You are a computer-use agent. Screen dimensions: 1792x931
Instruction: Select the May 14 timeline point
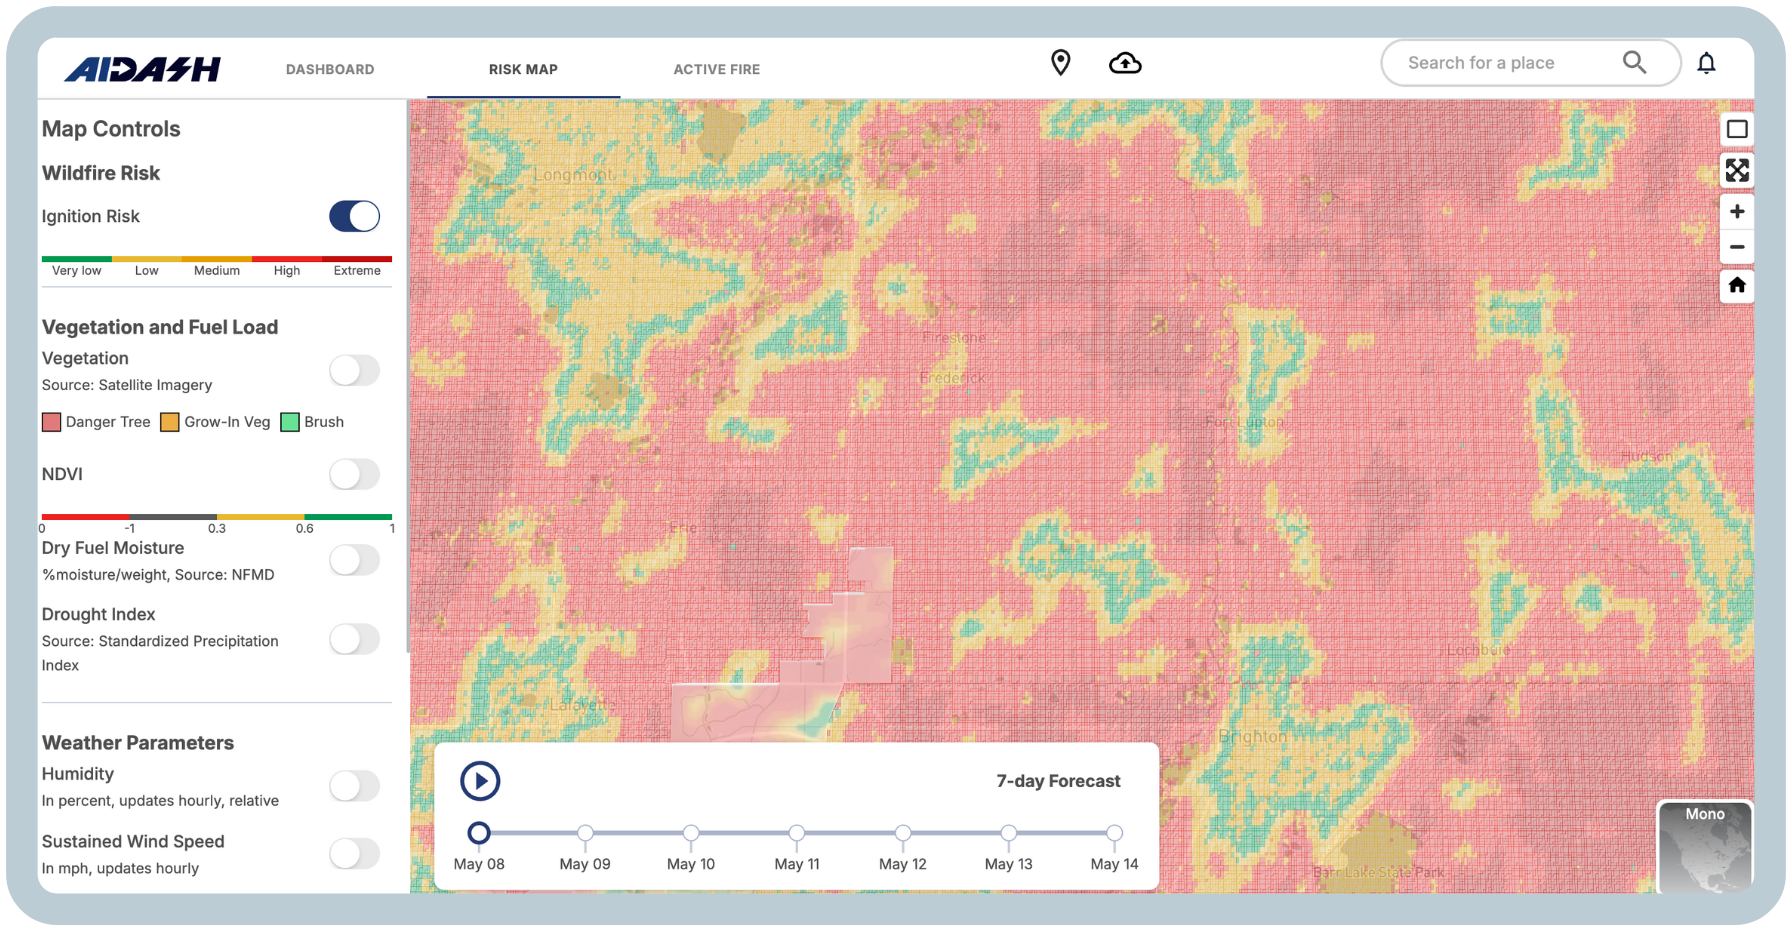tap(1114, 833)
